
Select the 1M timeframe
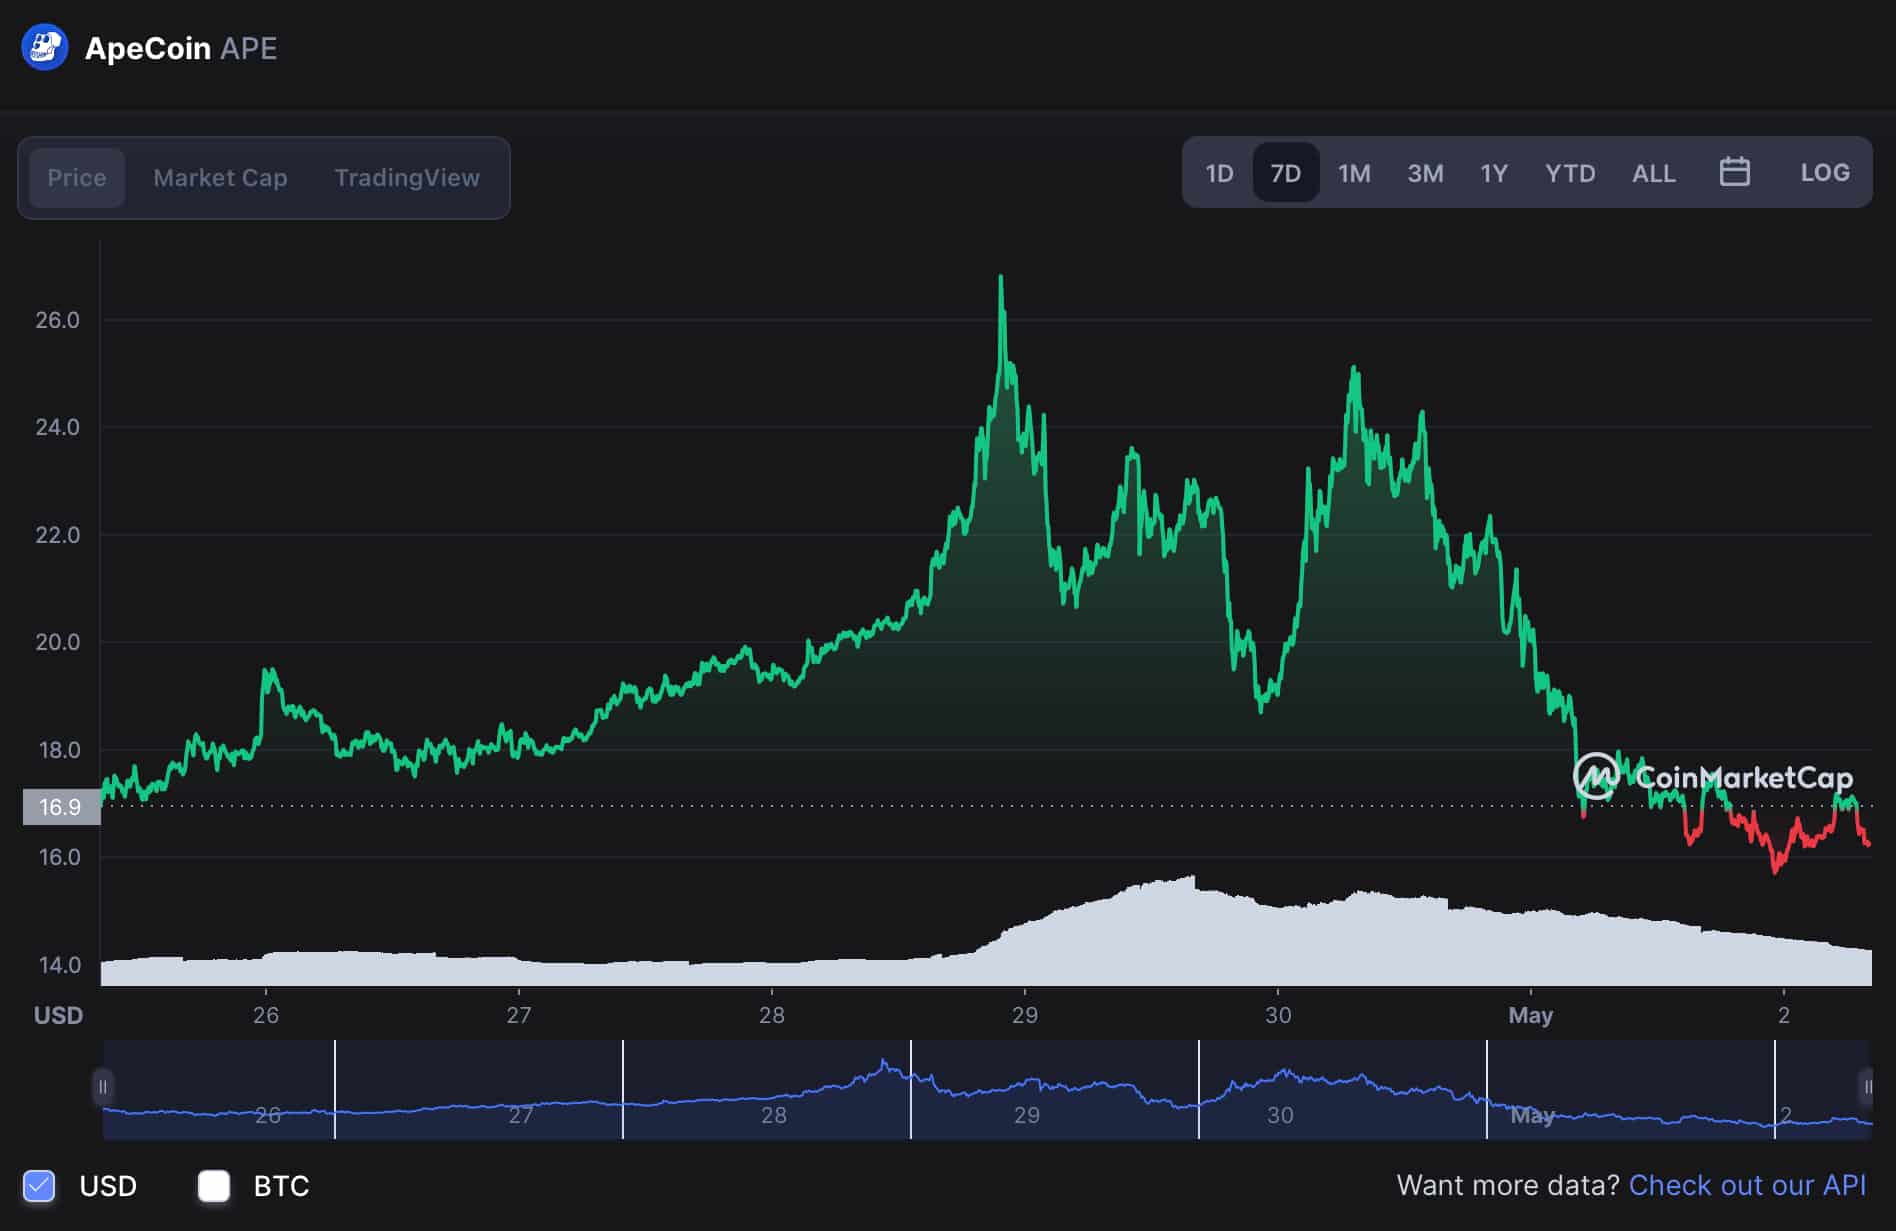pos(1353,172)
